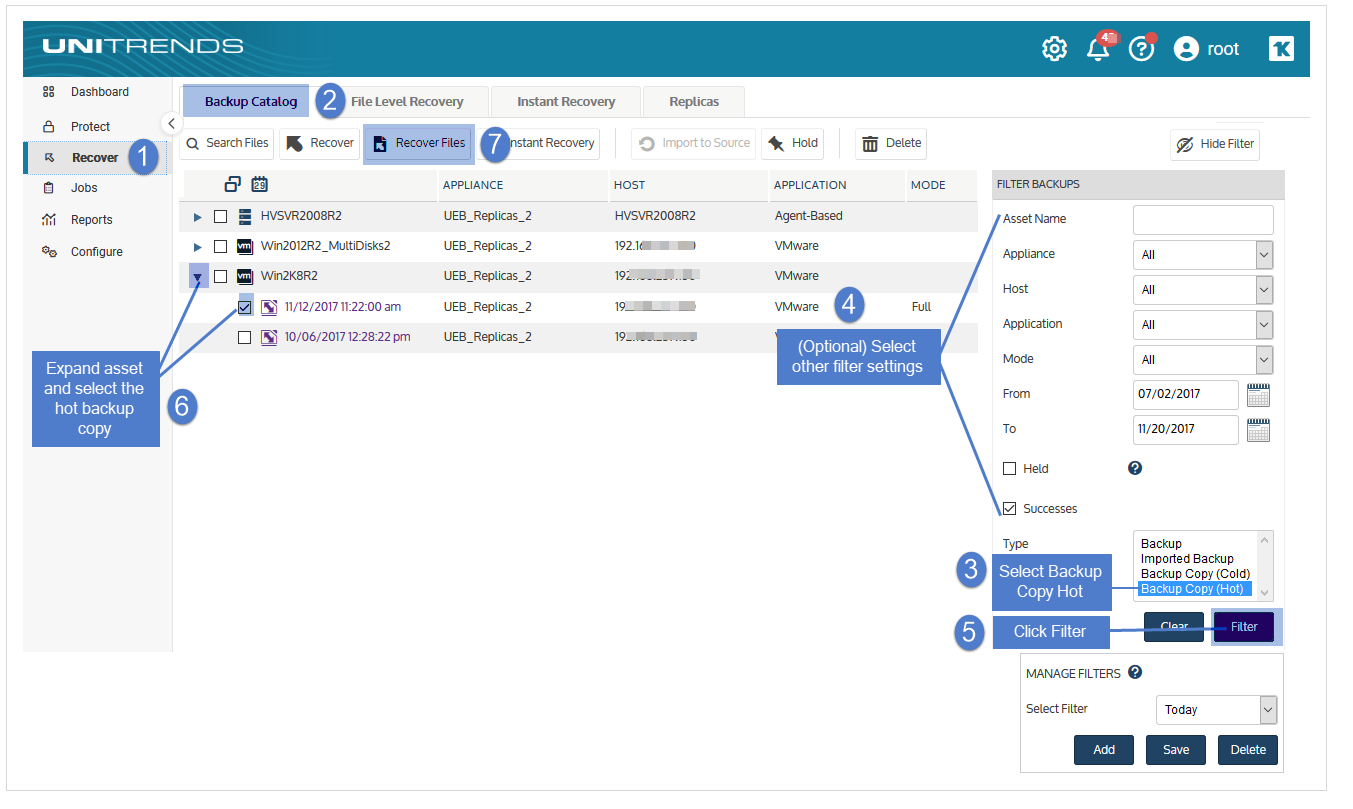Click the Filter button
The width and height of the screenshot is (1353, 809).
coord(1244,627)
